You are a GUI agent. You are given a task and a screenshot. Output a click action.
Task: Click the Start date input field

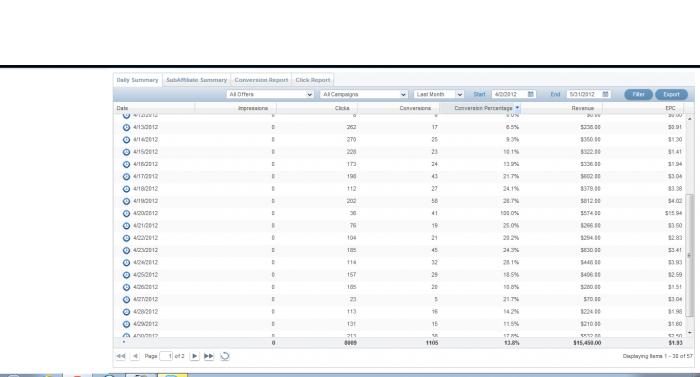(x=509, y=94)
